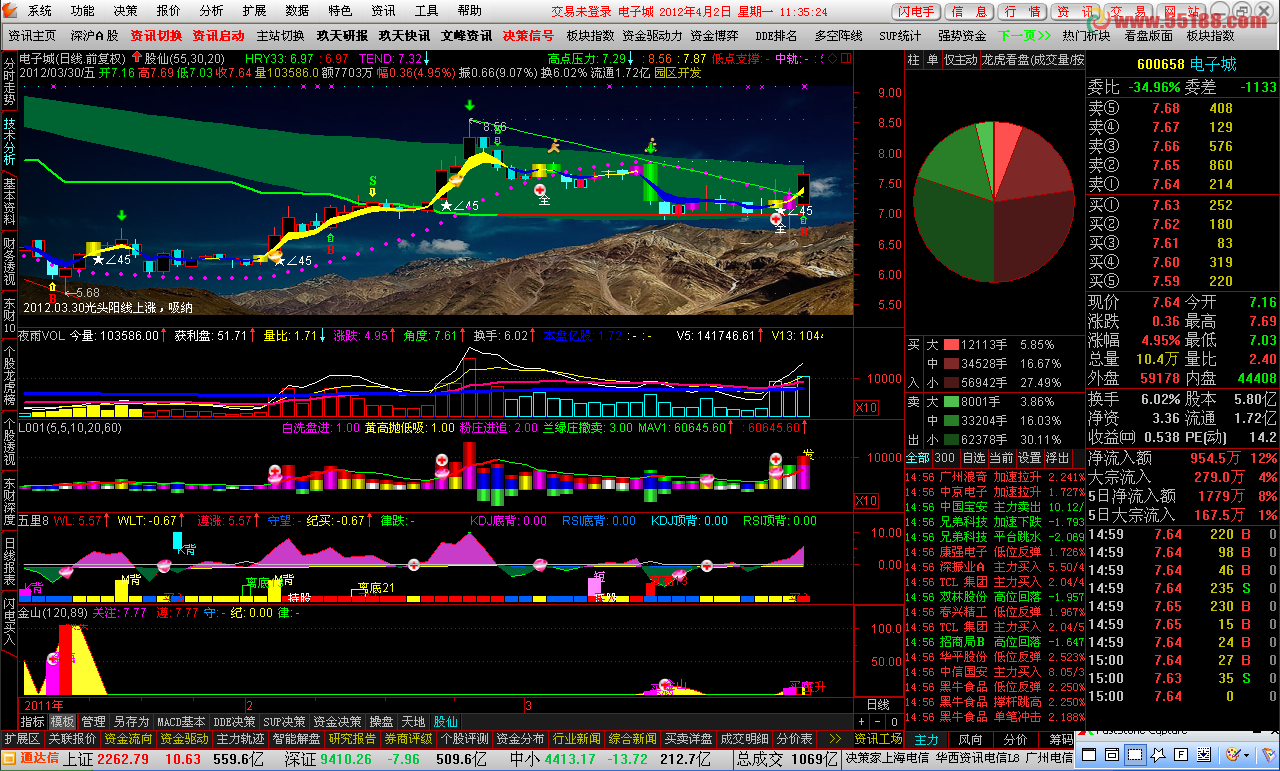Click the 卖⑤ 7.68 order row
Screen dimensions: 1280x771
1182,108
